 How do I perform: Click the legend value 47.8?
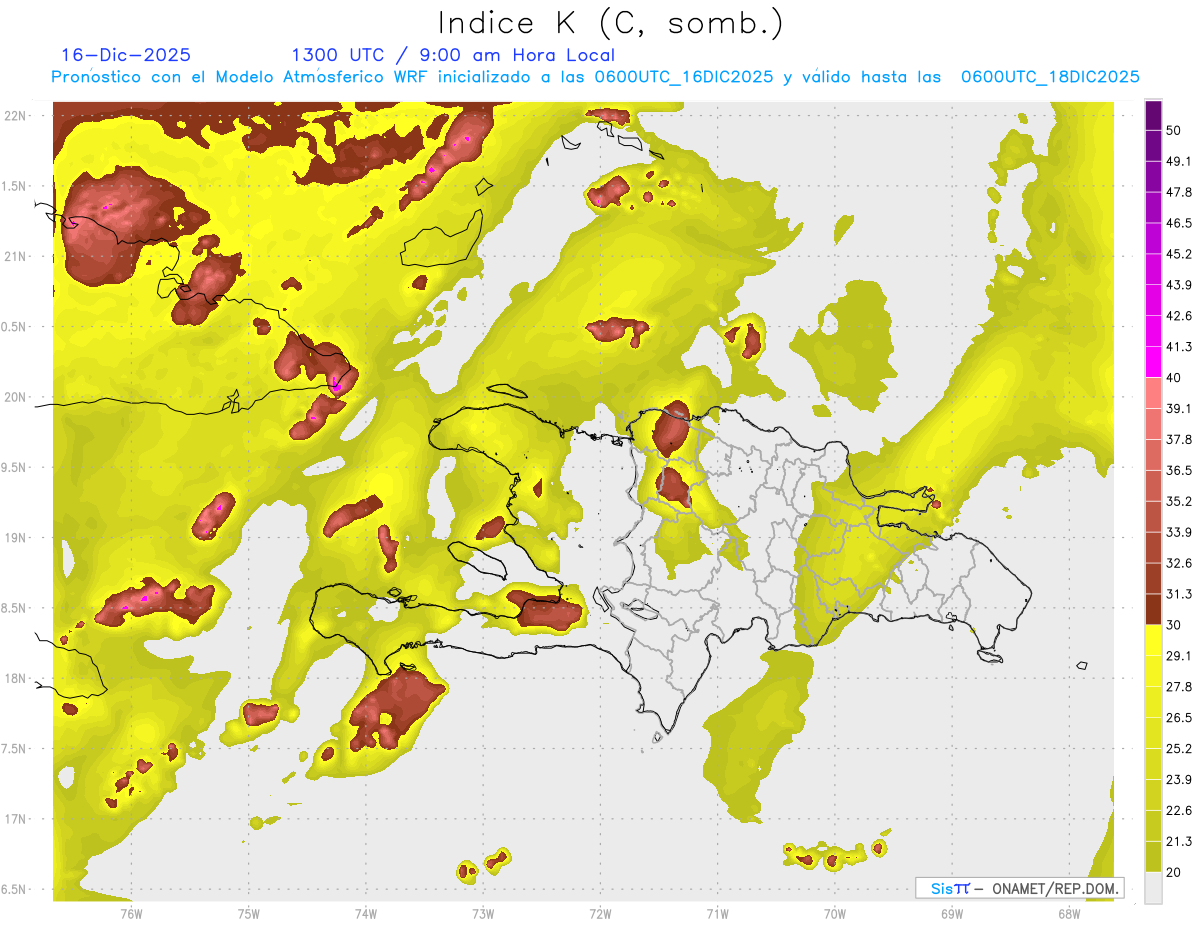pos(1179,192)
